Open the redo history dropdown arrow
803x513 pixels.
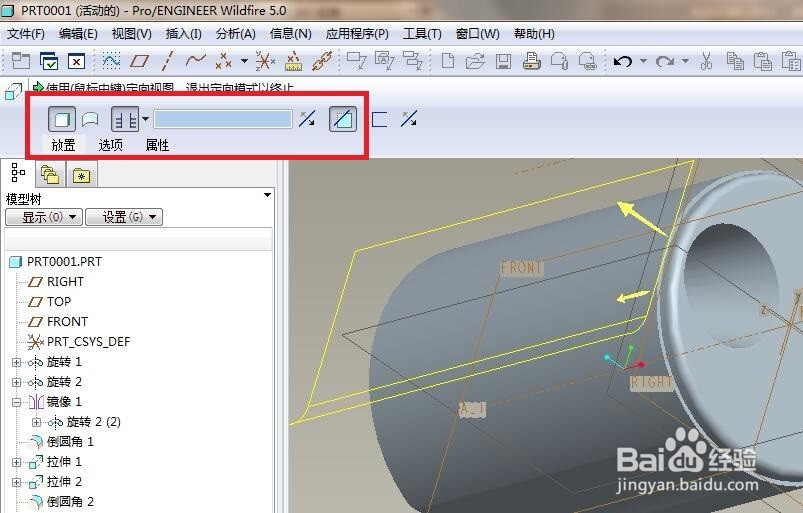click(x=685, y=61)
